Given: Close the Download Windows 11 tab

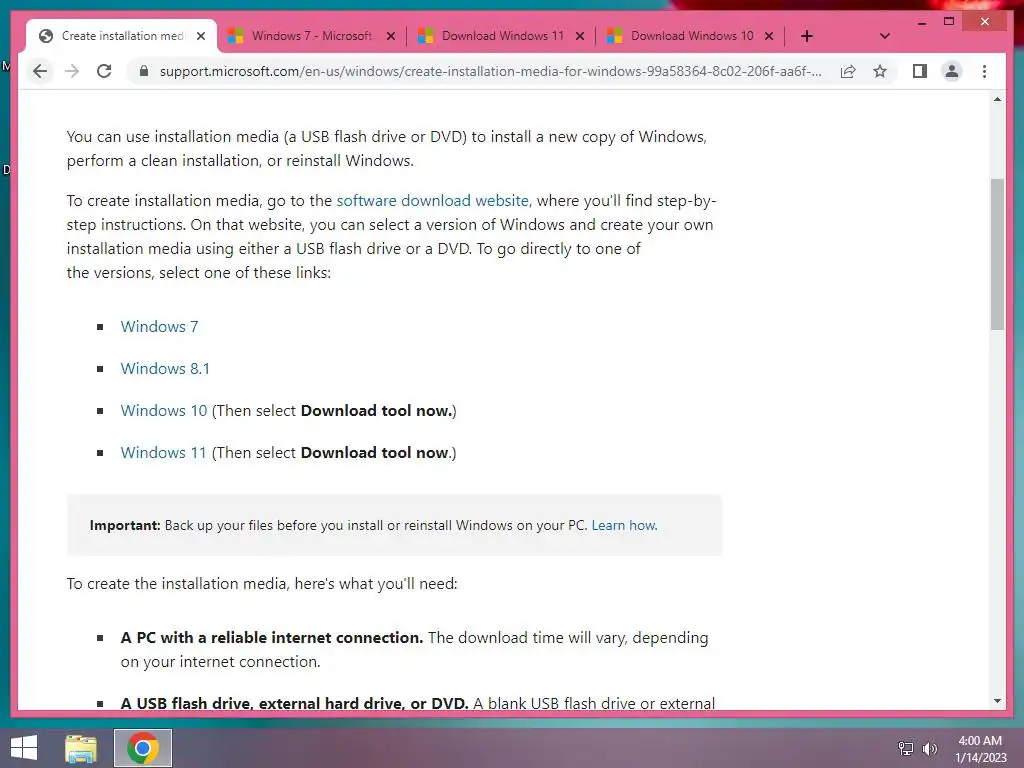Looking at the screenshot, I should pos(579,36).
